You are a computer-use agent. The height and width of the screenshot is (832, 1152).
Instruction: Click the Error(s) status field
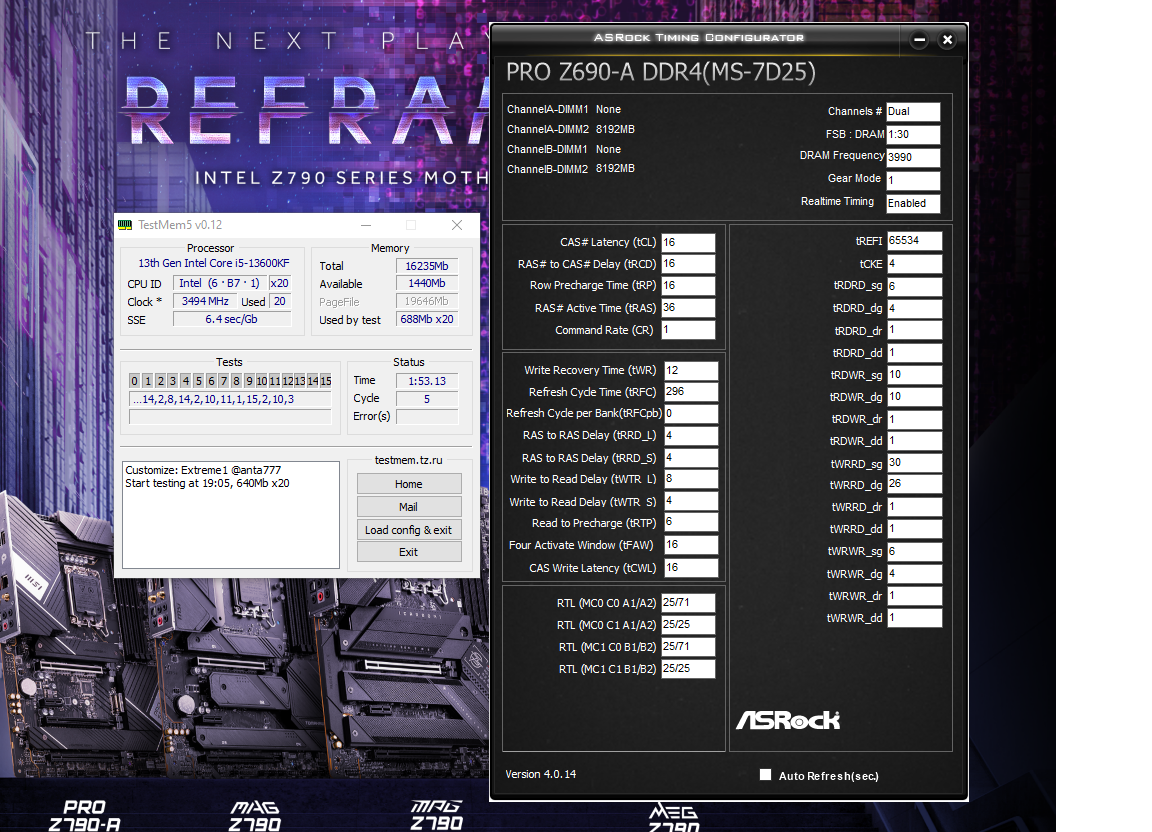[427, 417]
